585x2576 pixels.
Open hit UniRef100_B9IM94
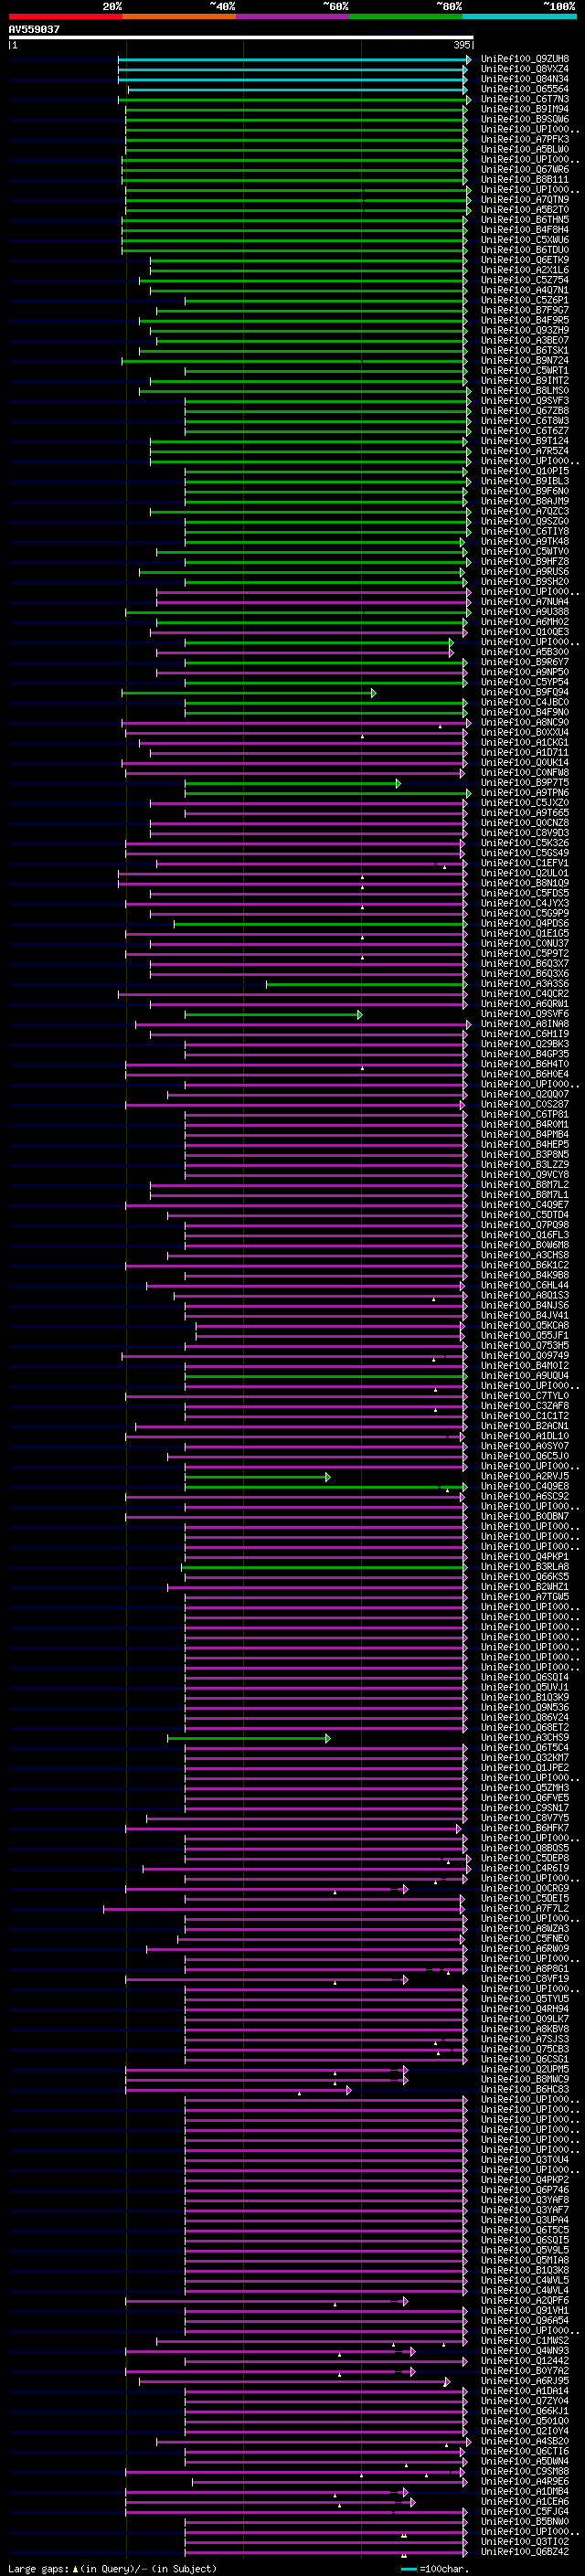tap(525, 109)
